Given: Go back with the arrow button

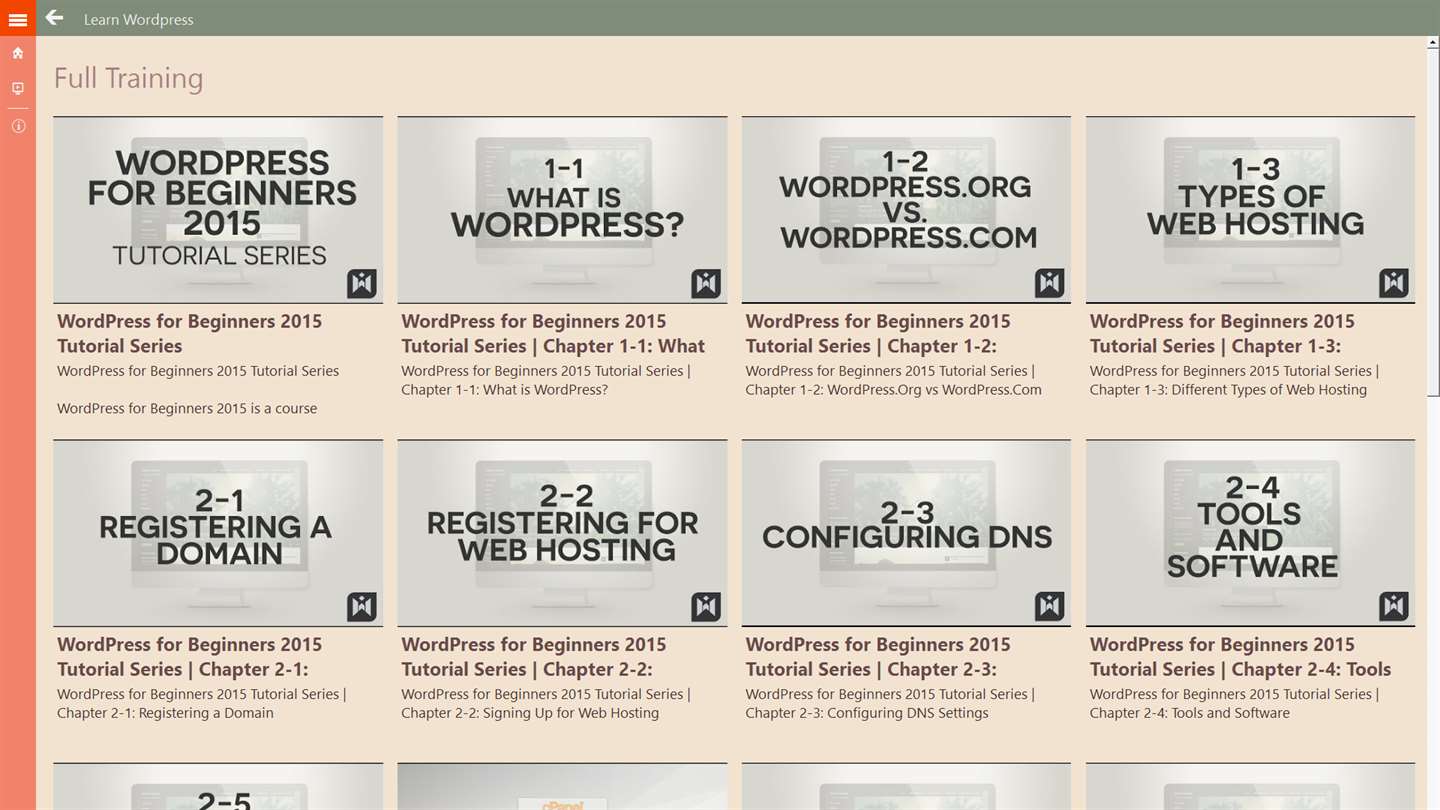Looking at the screenshot, I should pyautogui.click(x=54, y=18).
